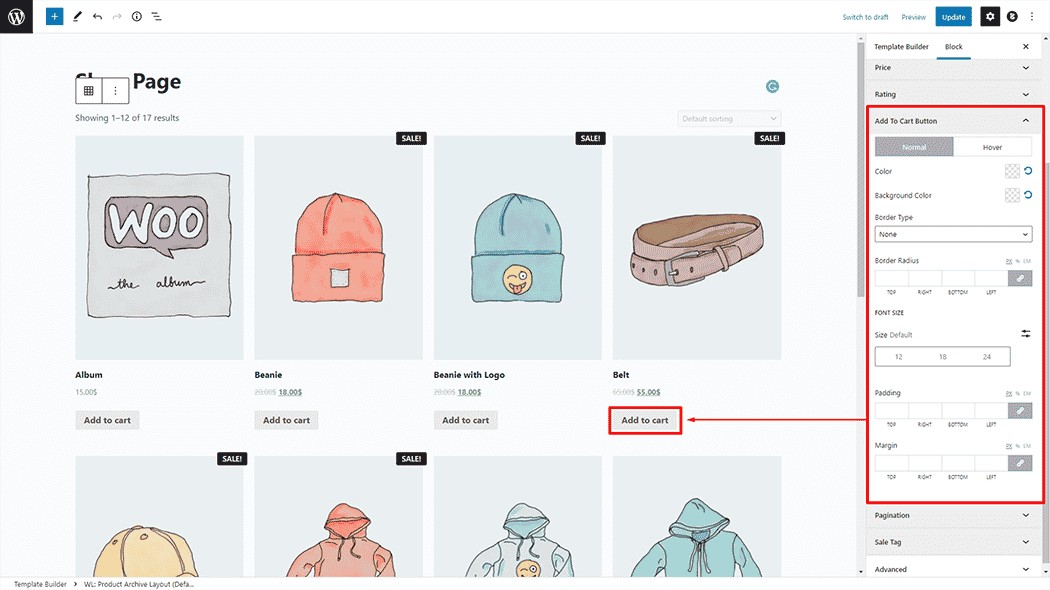Open the Background Color swatch
Image resolution: width=1050 pixels, height=590 pixels.
1012,196
